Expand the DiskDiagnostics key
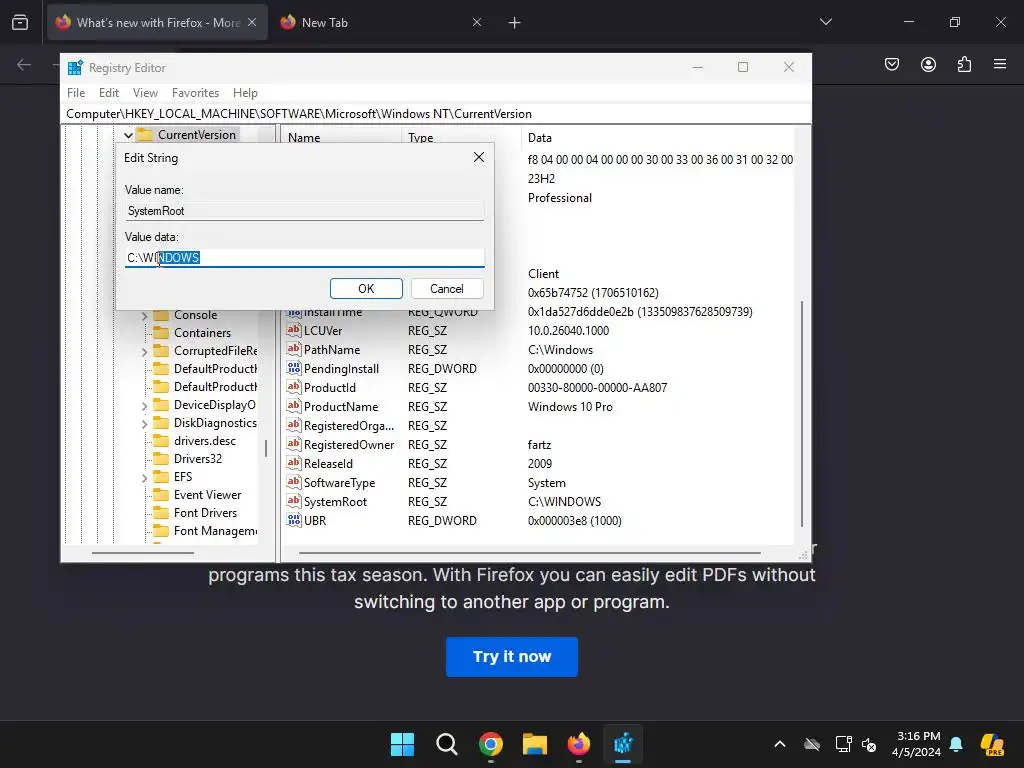Screen dimensions: 1024x768 pos(144,423)
